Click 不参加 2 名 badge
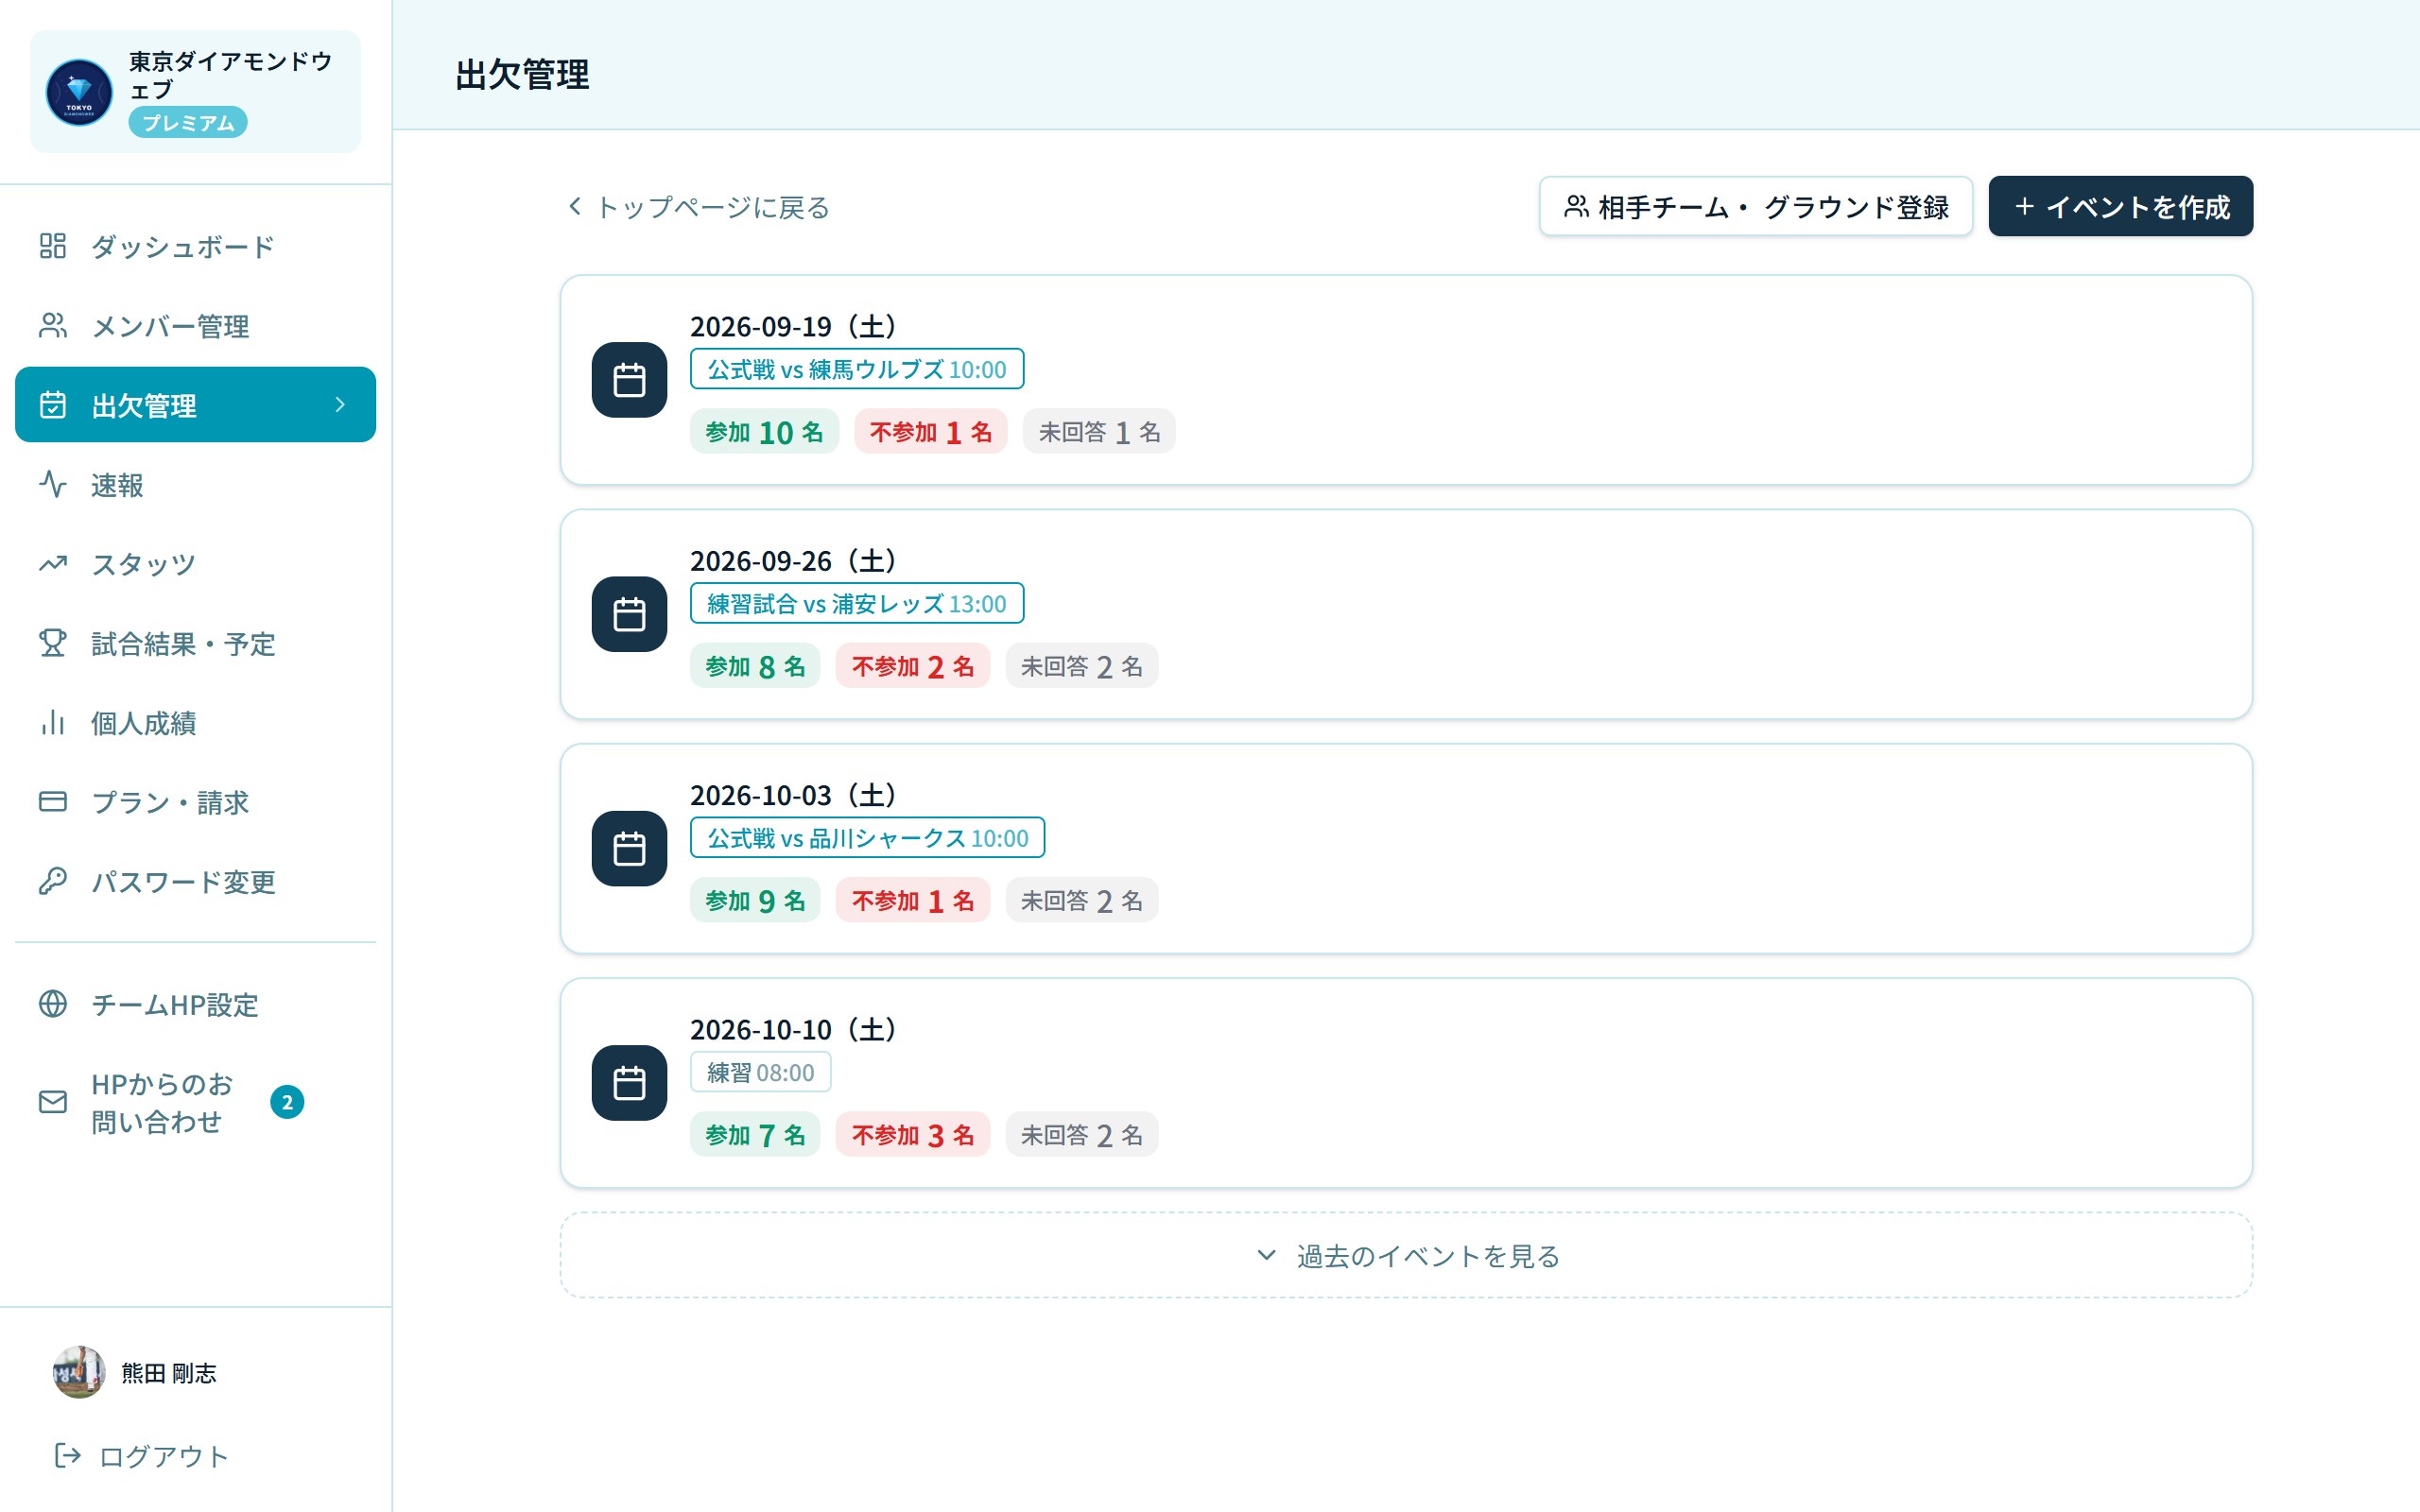The width and height of the screenshot is (2420, 1512). 913,666
